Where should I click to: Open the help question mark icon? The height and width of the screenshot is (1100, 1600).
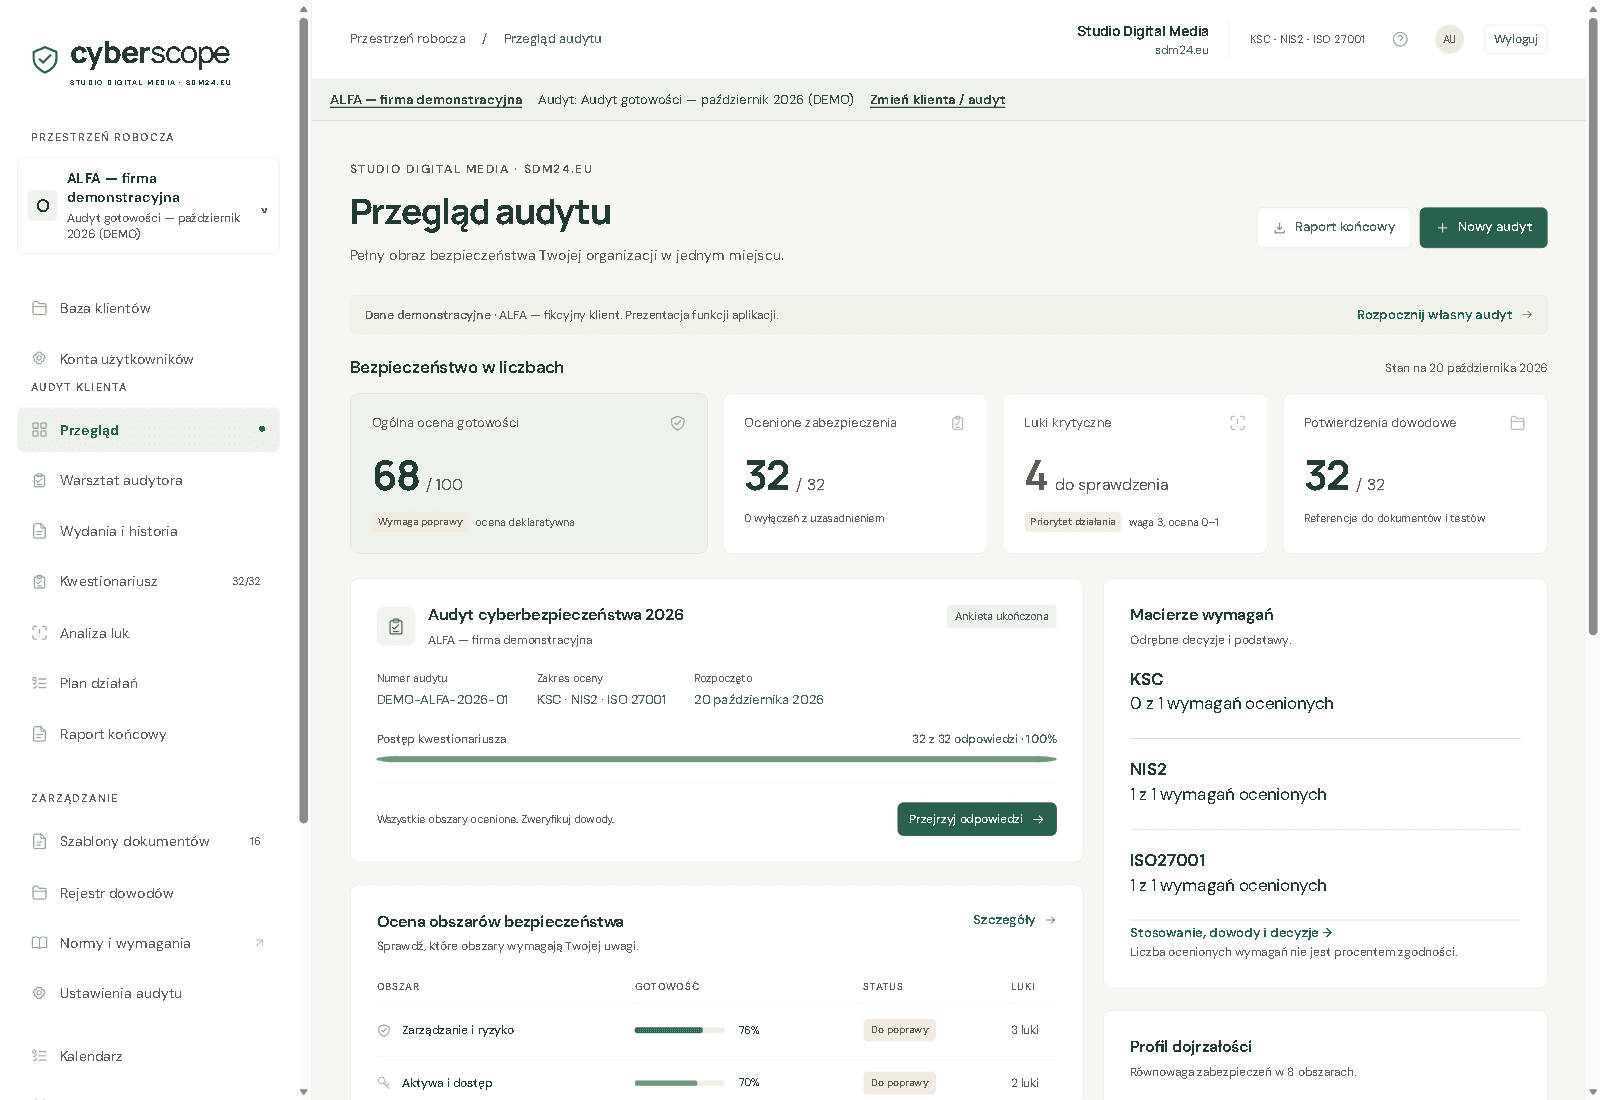pos(1400,39)
